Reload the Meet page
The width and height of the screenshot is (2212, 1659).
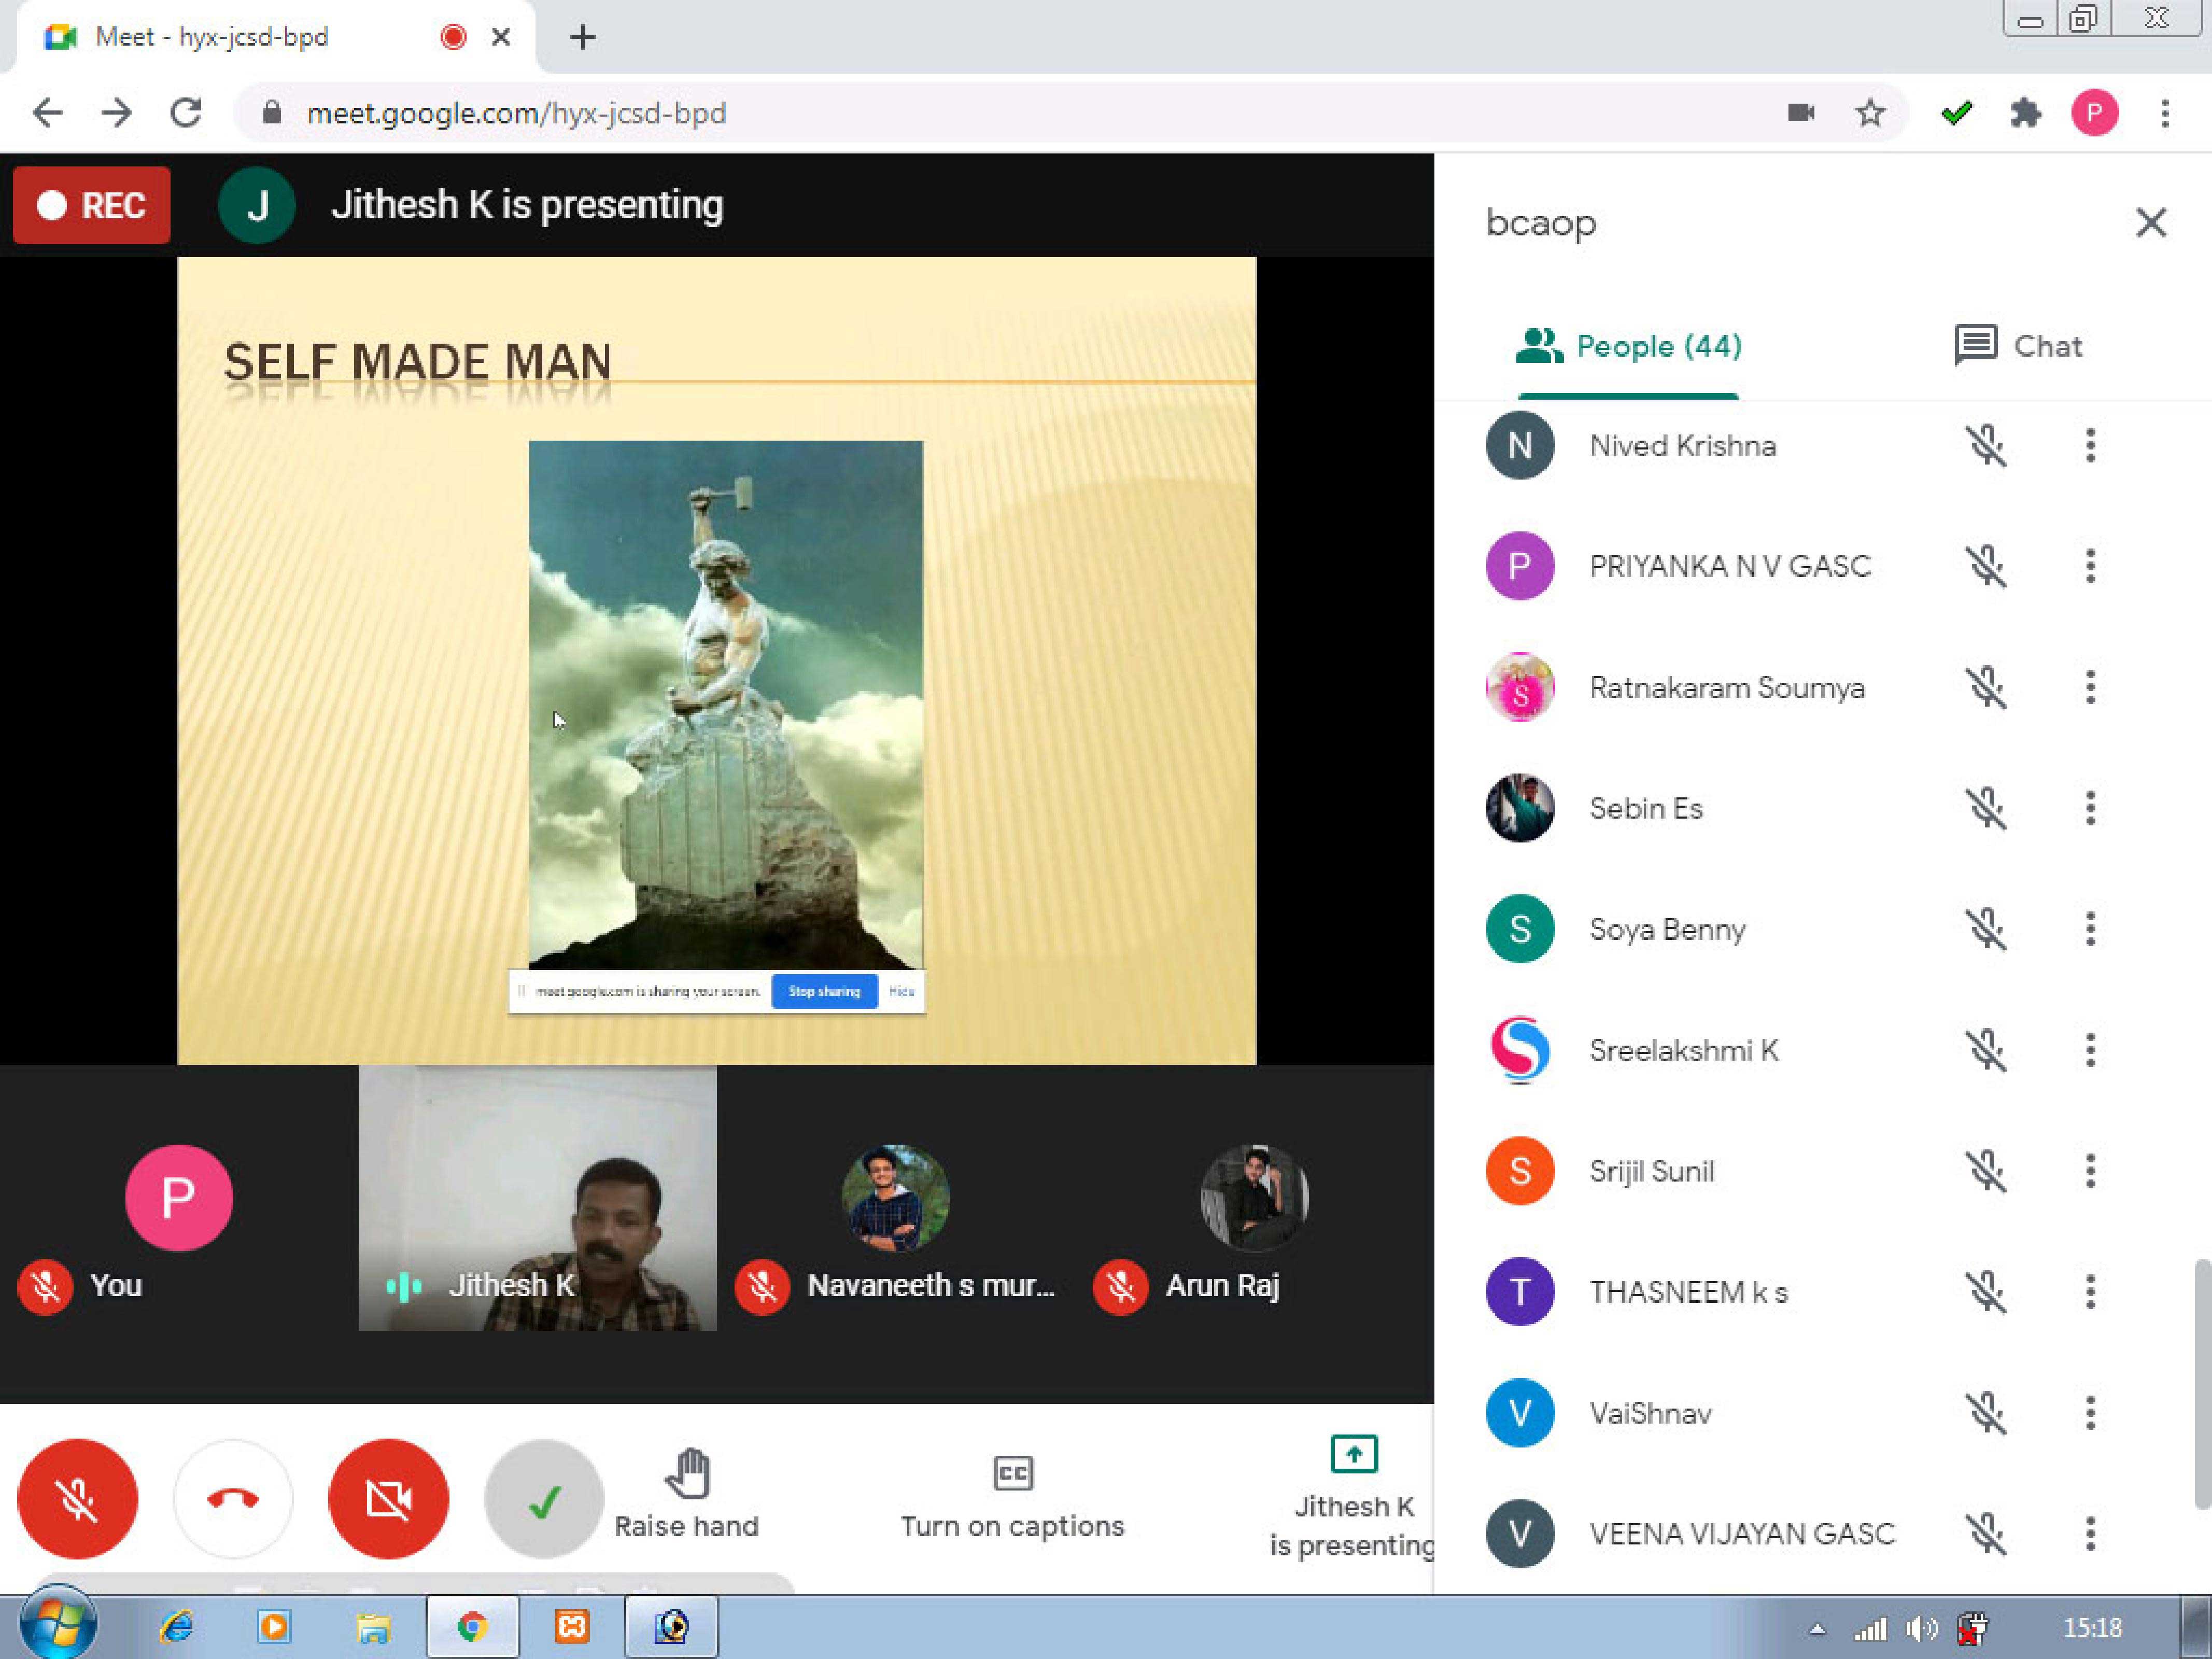tap(186, 113)
